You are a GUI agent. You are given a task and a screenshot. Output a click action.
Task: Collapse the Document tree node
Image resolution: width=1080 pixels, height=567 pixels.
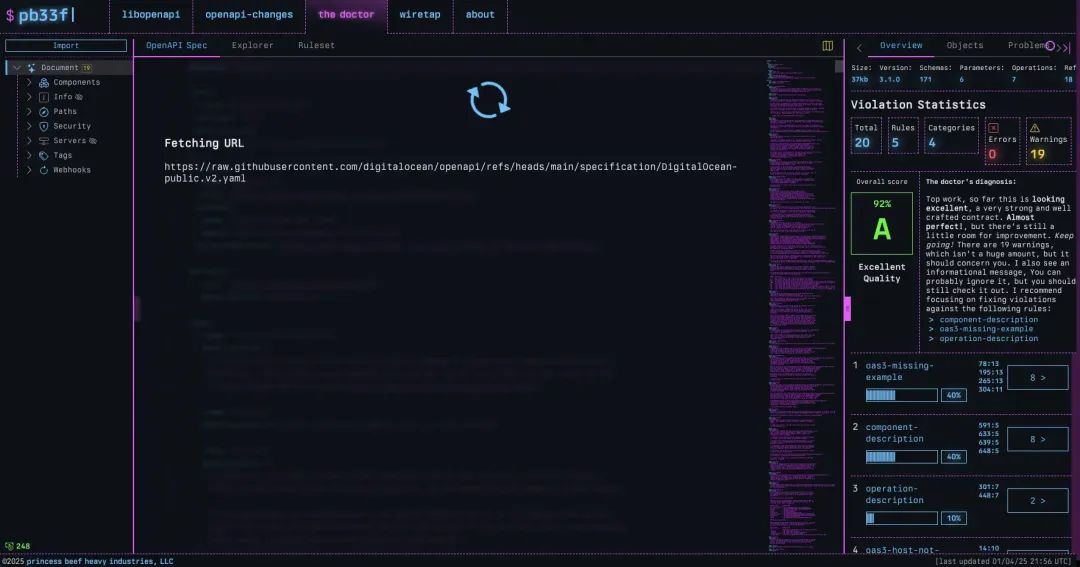pos(17,68)
